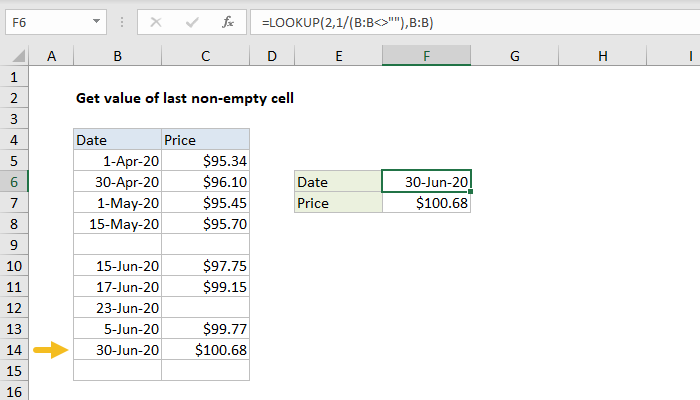
Task: Select result cell F7 showing $100.68
Action: point(426,203)
